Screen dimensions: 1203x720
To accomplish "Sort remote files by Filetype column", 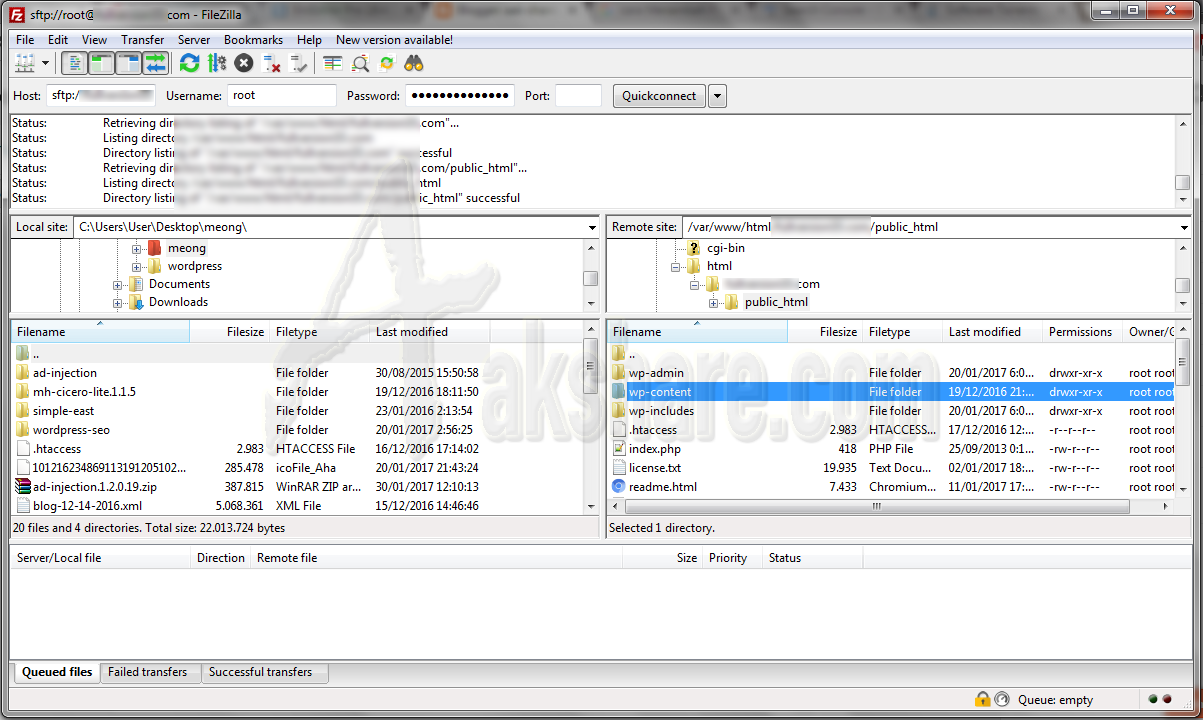I will [903, 332].
